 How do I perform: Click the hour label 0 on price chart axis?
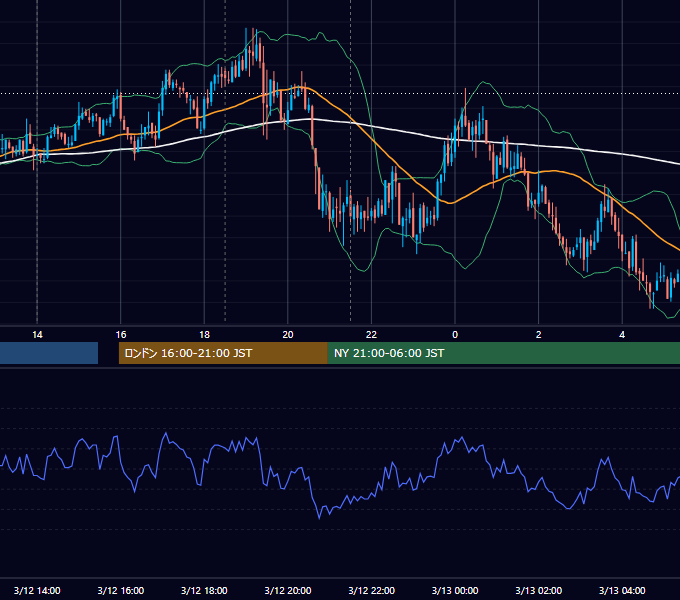click(455, 335)
